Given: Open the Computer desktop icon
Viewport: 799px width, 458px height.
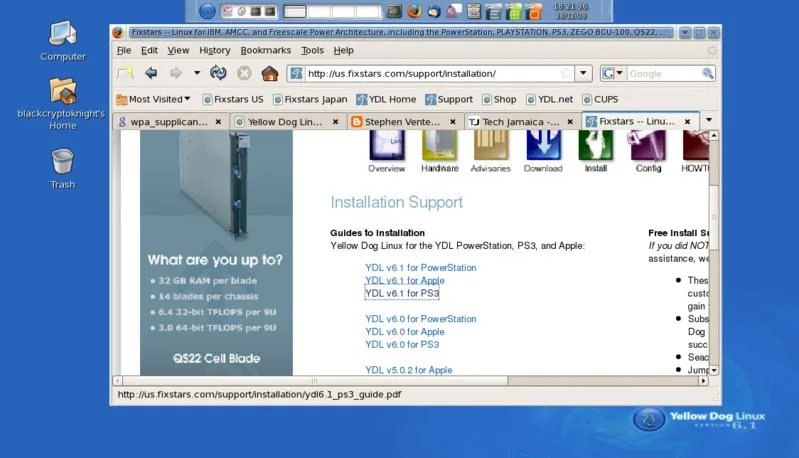Looking at the screenshot, I should (x=63, y=41).
